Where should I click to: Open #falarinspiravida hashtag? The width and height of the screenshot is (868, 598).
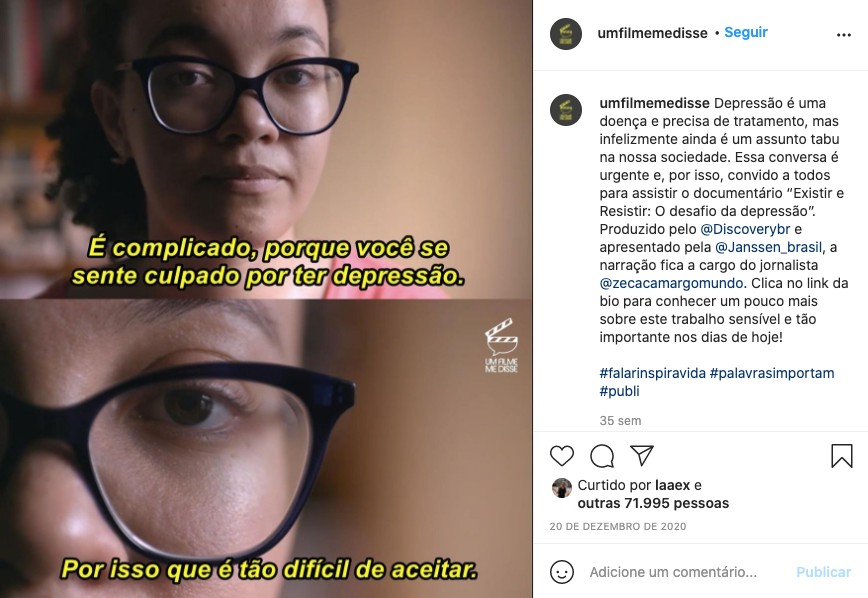pyautogui.click(x=652, y=373)
